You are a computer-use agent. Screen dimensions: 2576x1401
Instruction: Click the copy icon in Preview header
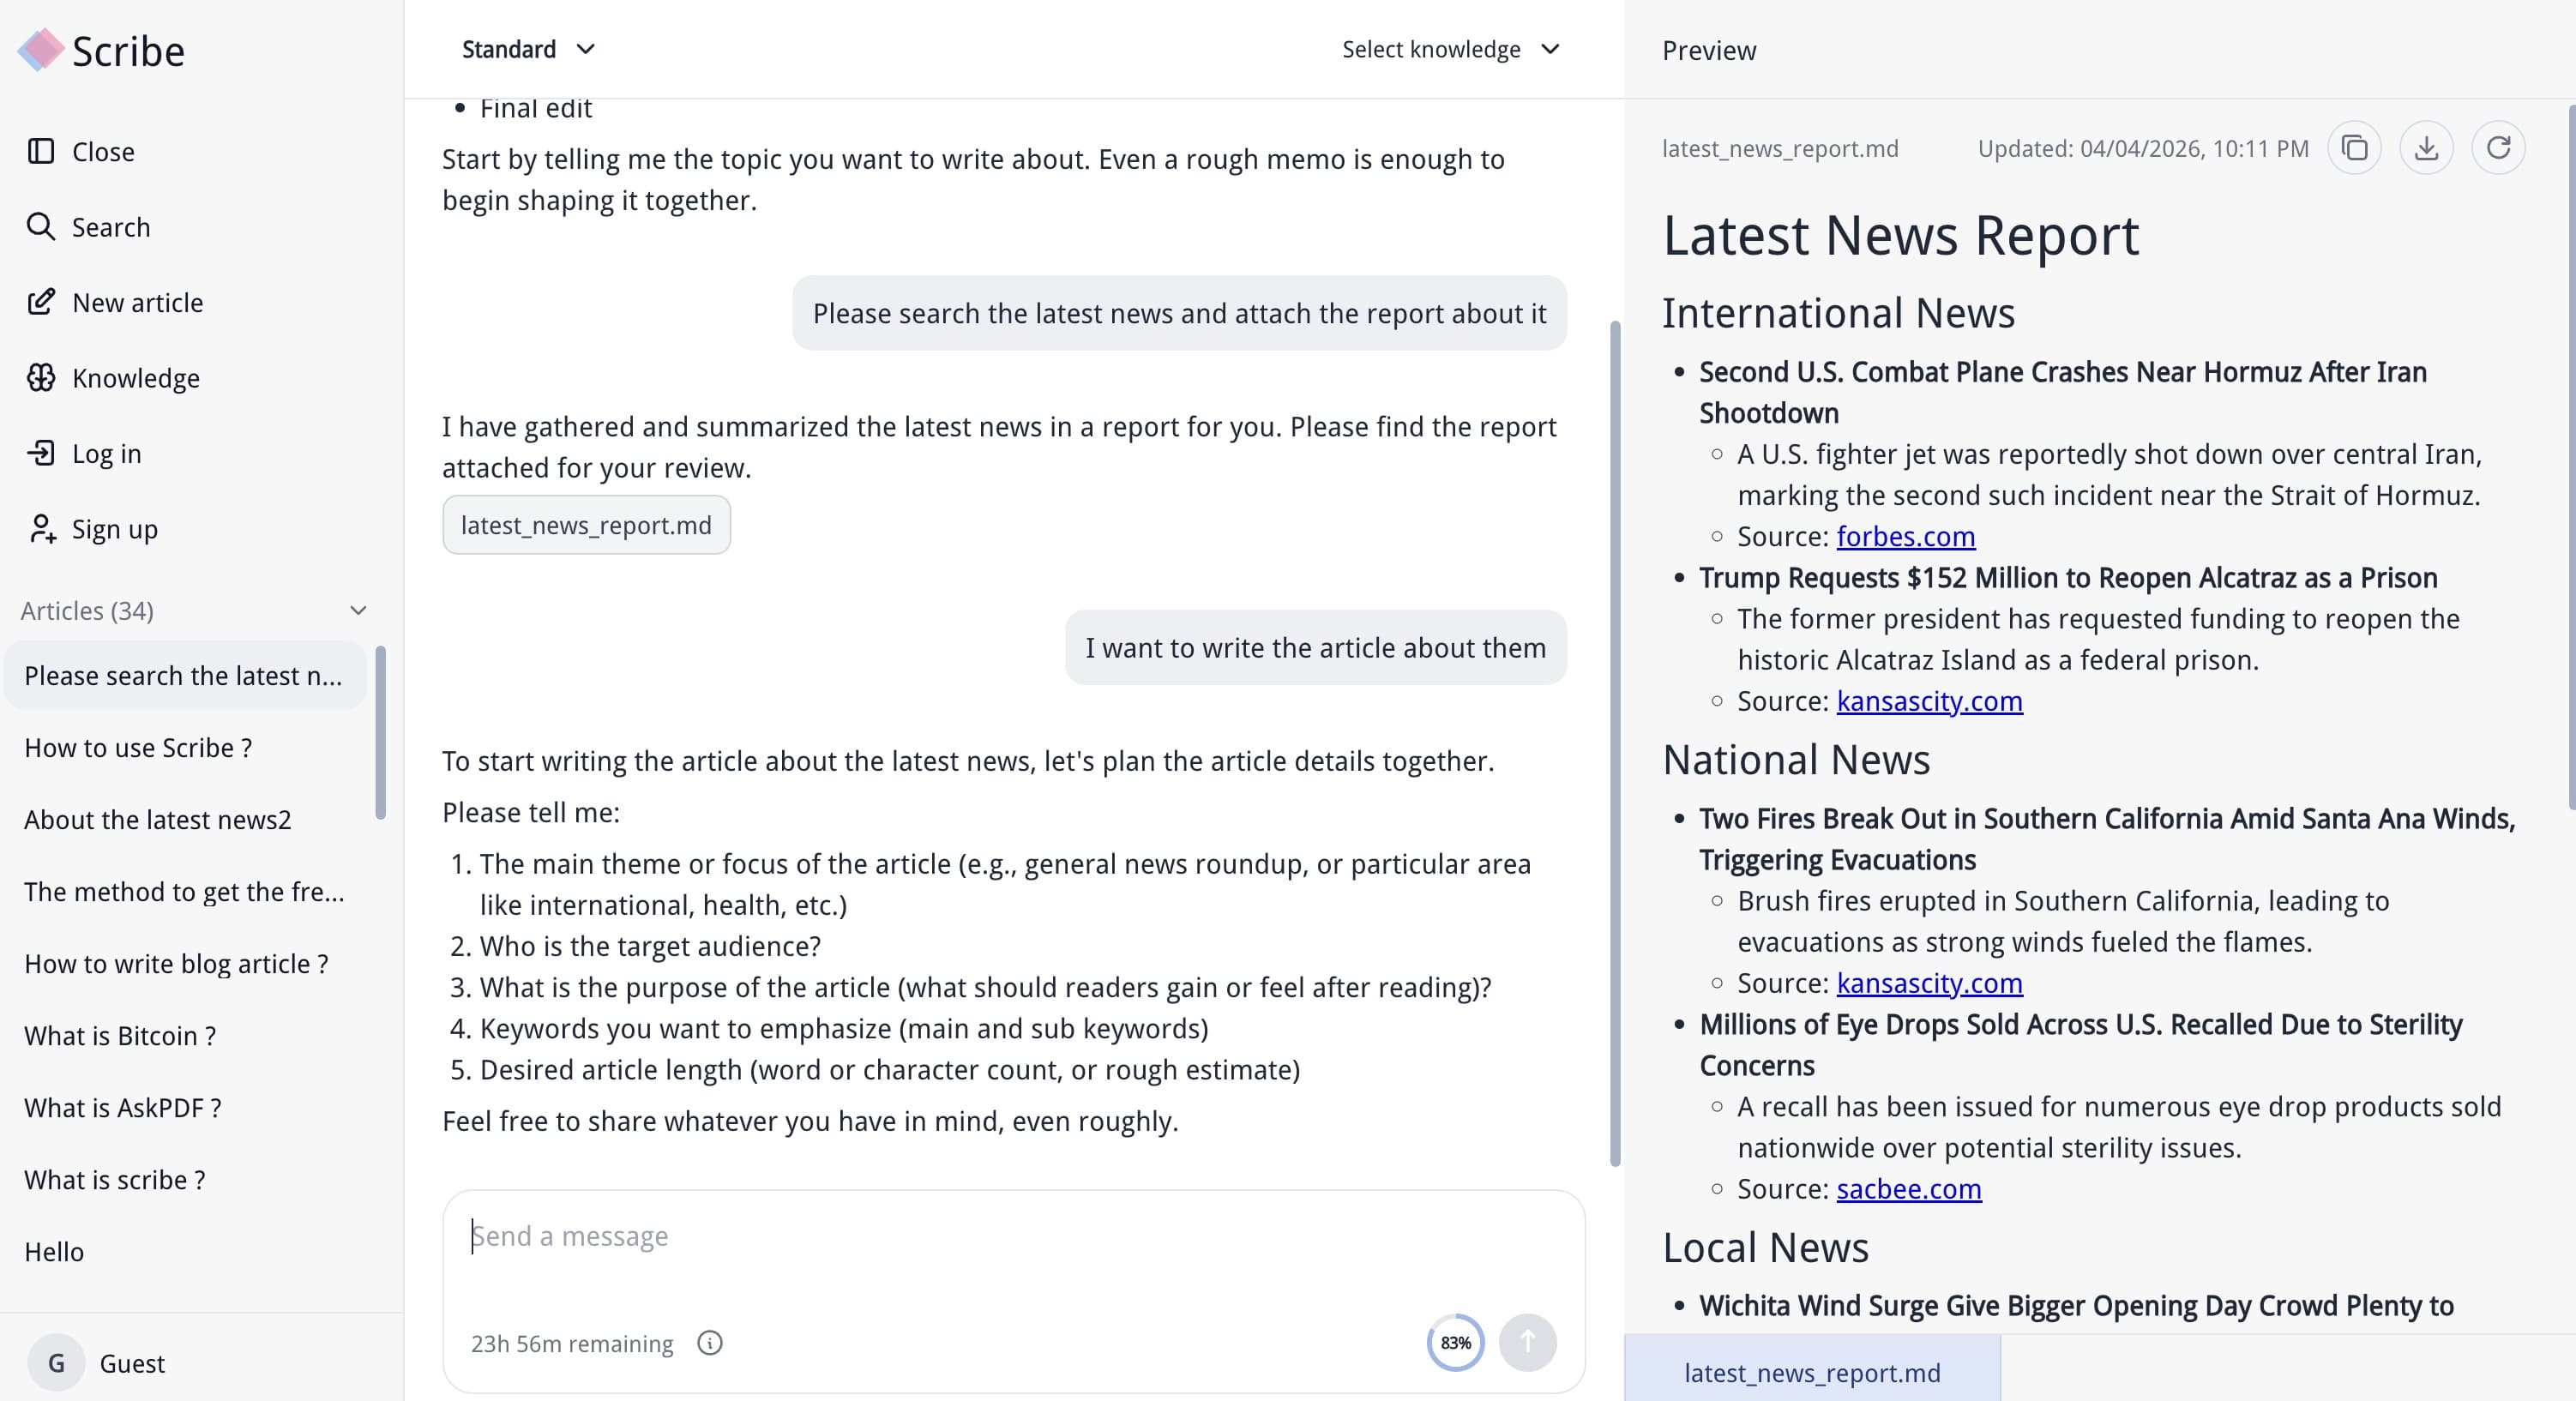[2354, 148]
